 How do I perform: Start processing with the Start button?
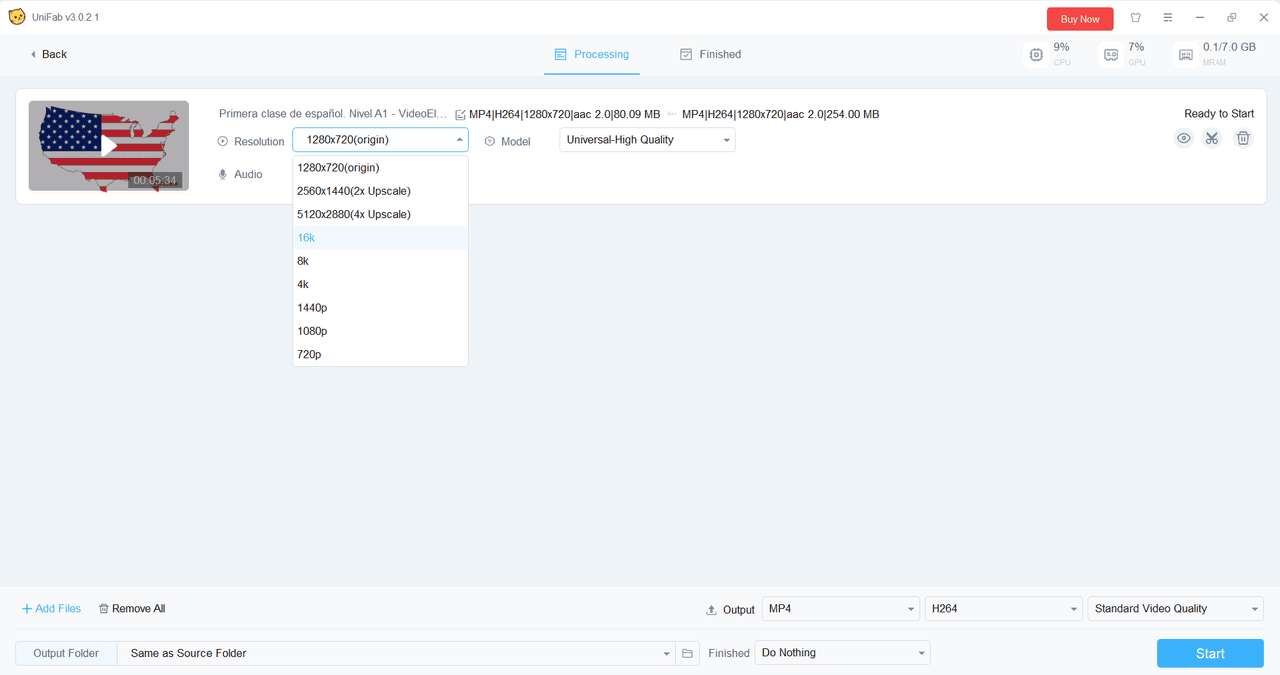click(x=1210, y=653)
